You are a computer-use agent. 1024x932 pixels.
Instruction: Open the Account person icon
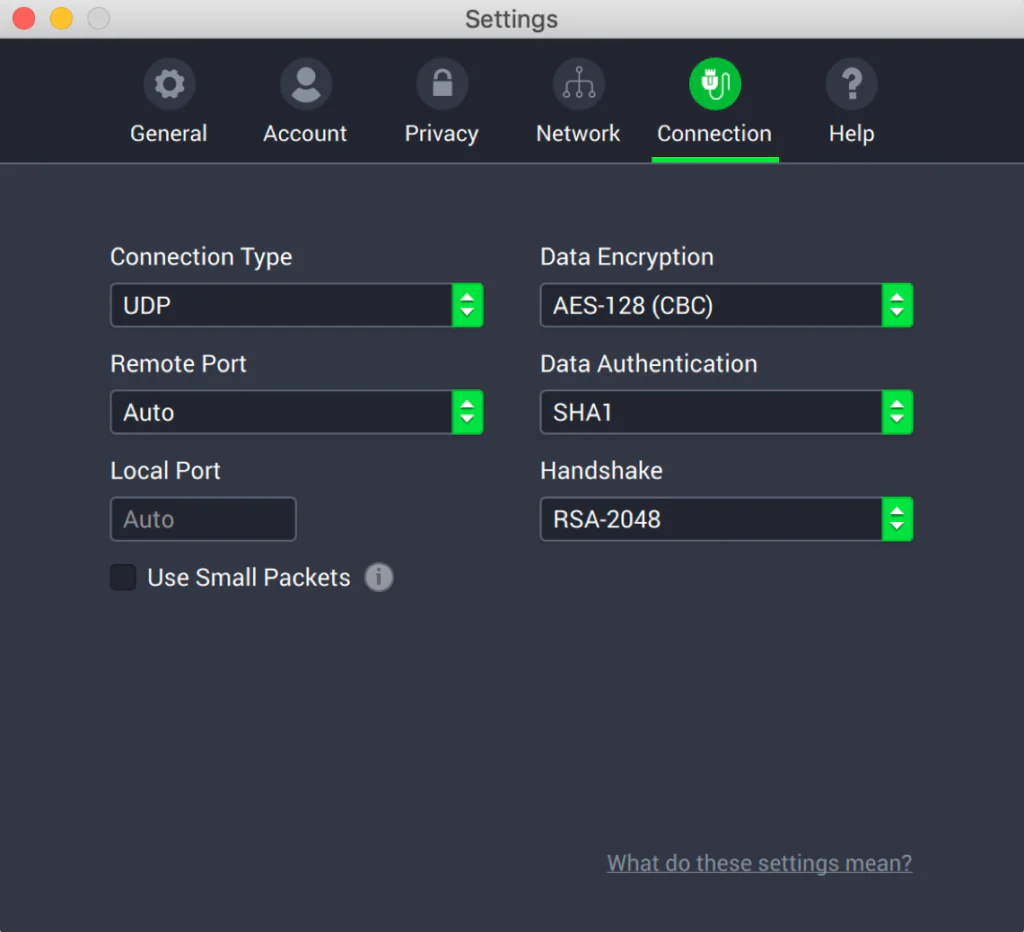305,85
